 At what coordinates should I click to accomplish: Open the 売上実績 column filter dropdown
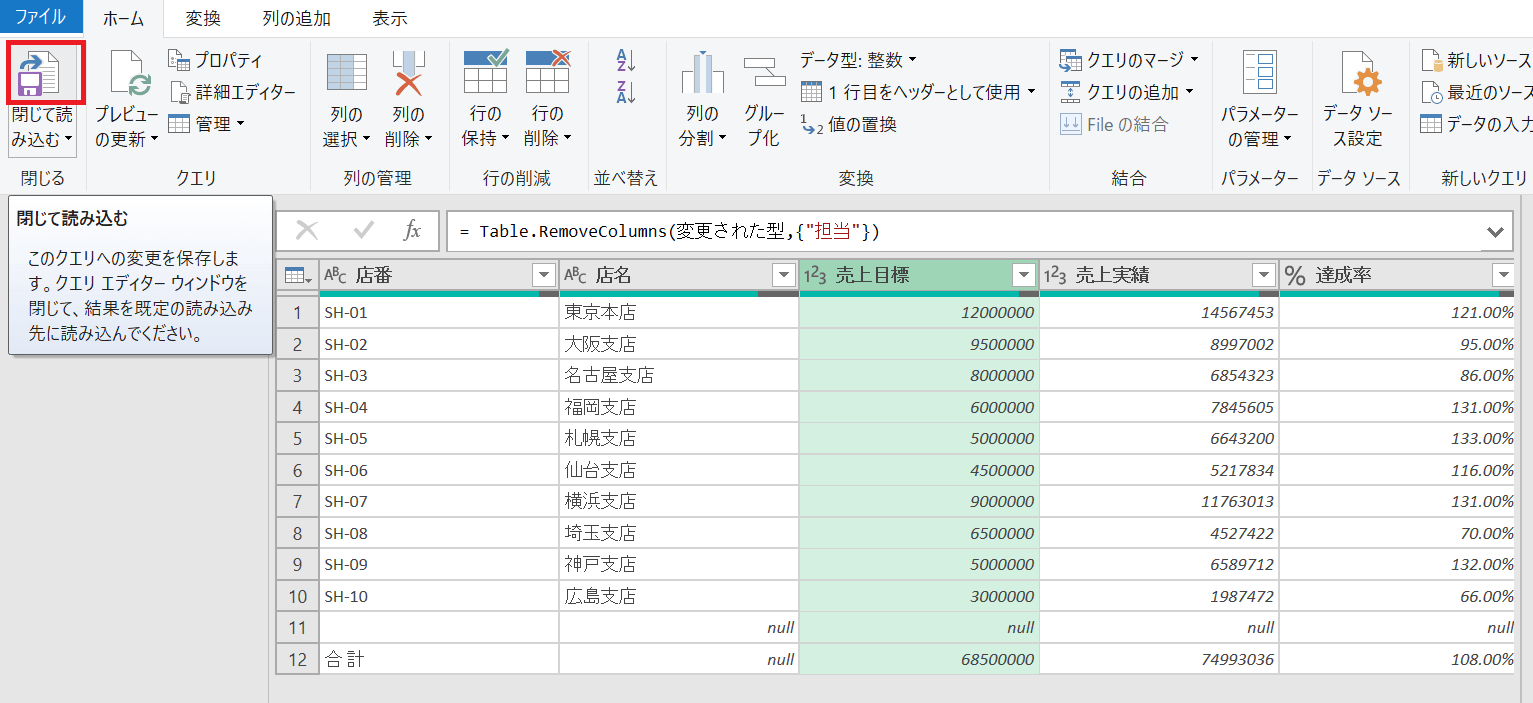[1264, 275]
